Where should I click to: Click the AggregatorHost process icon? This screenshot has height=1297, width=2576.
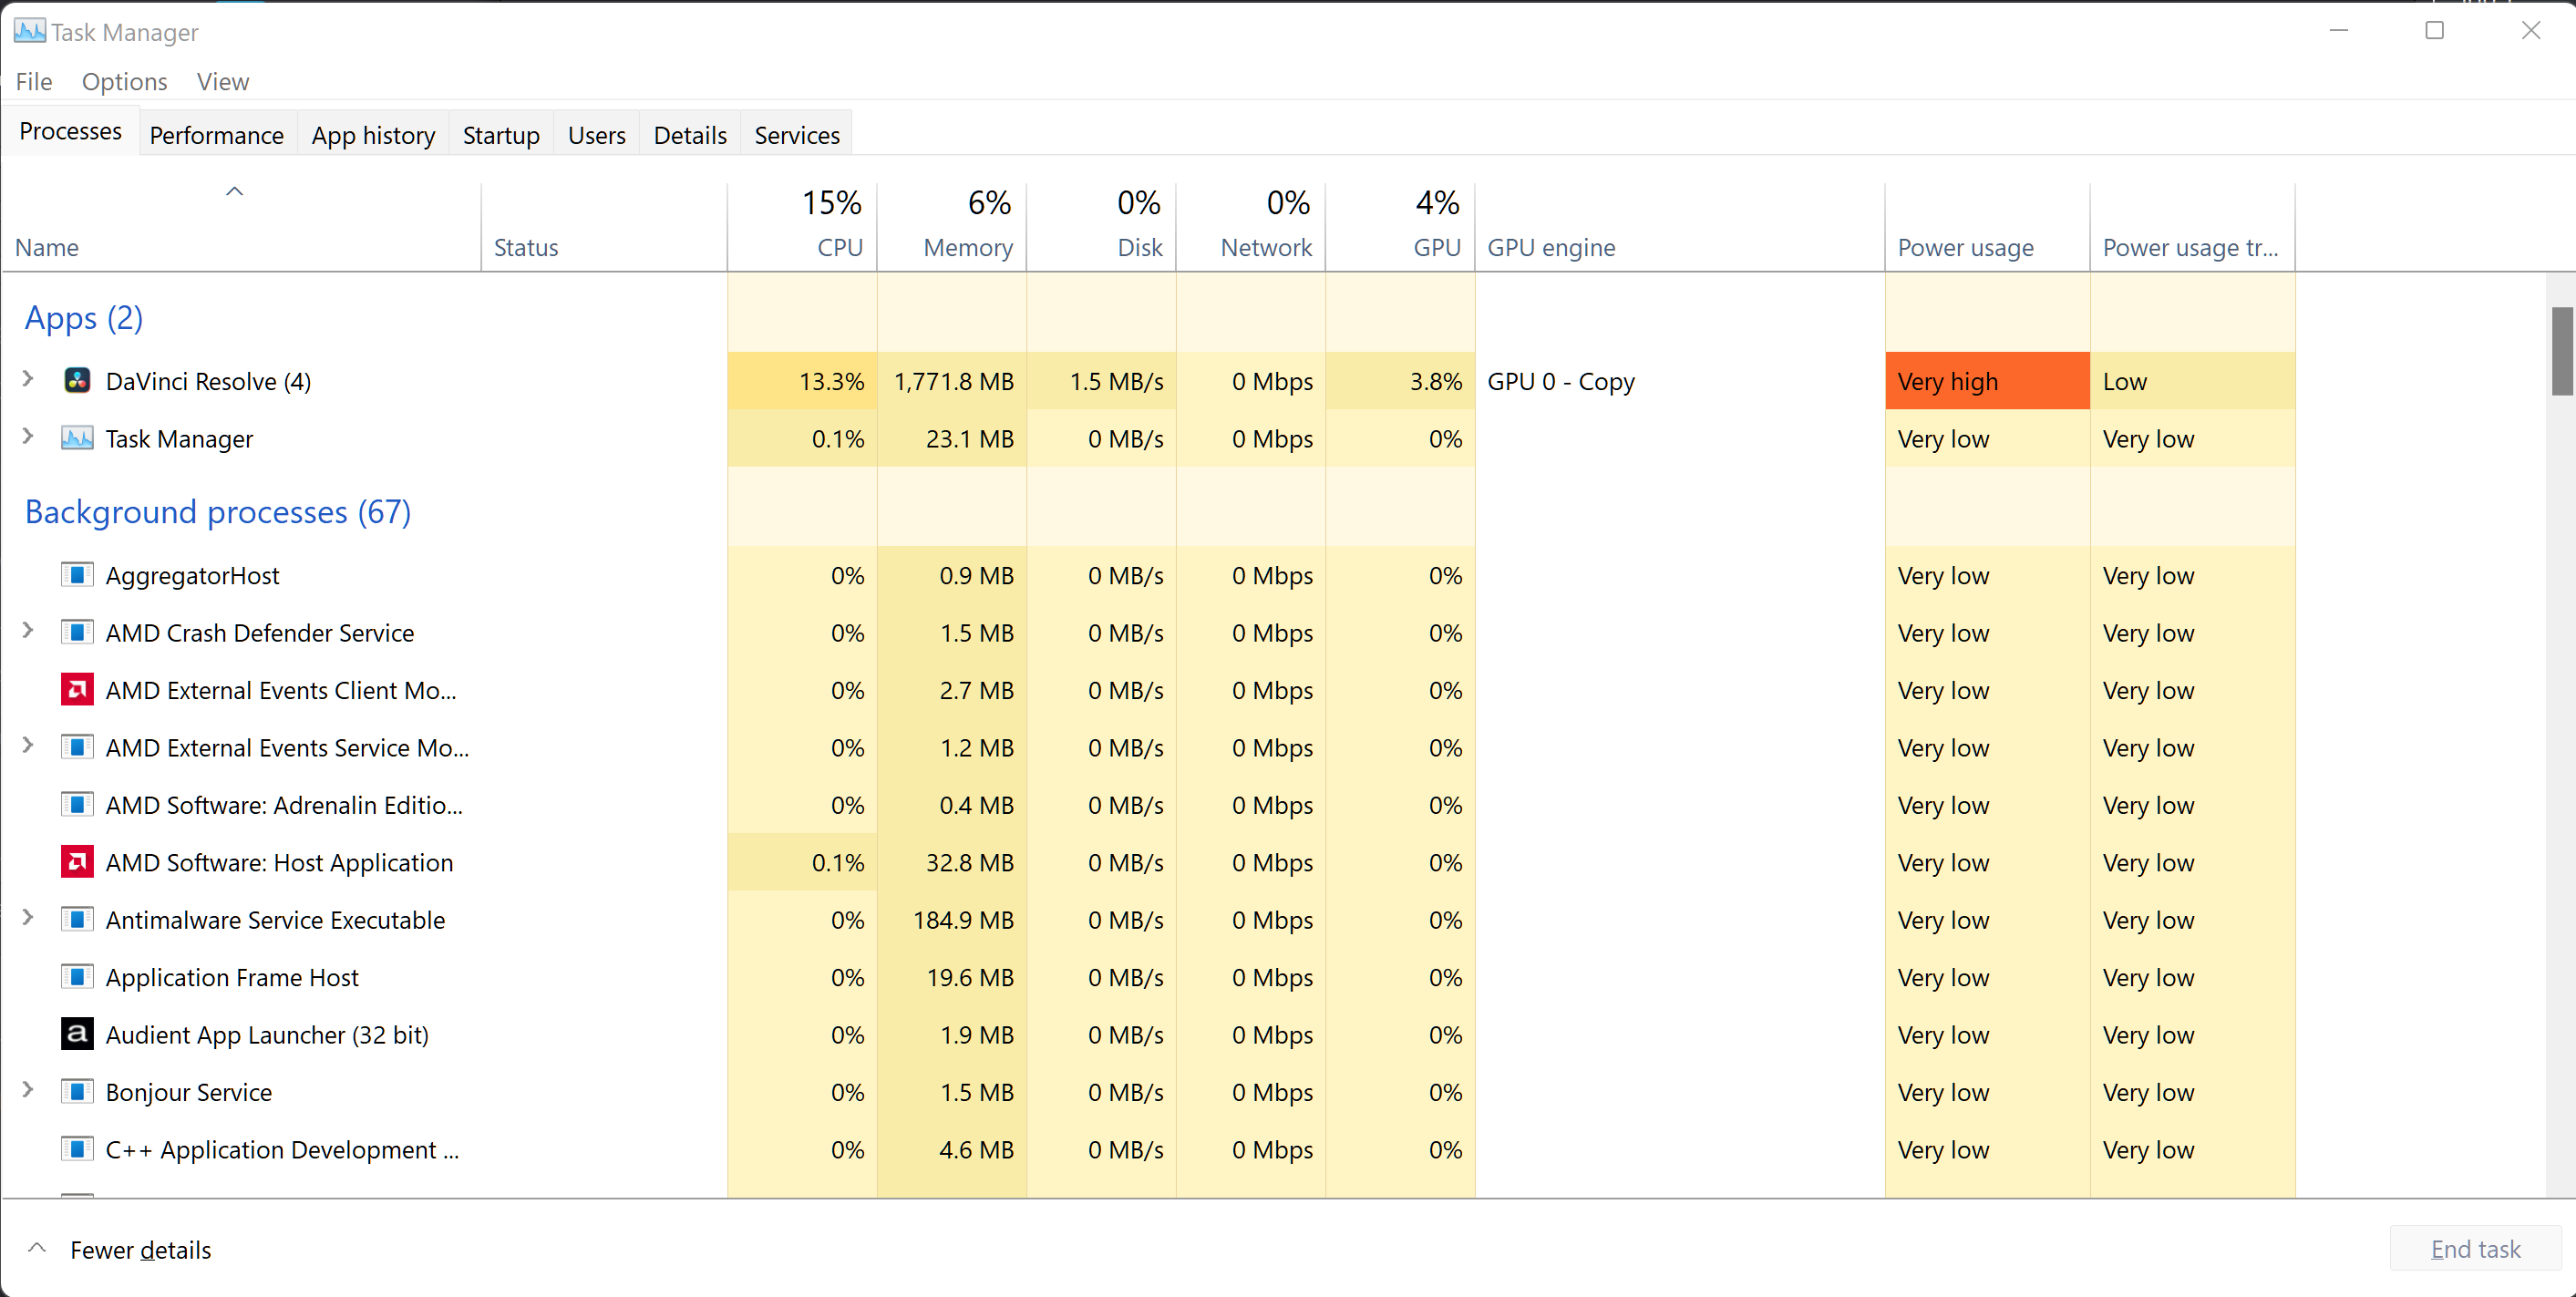[x=77, y=575]
